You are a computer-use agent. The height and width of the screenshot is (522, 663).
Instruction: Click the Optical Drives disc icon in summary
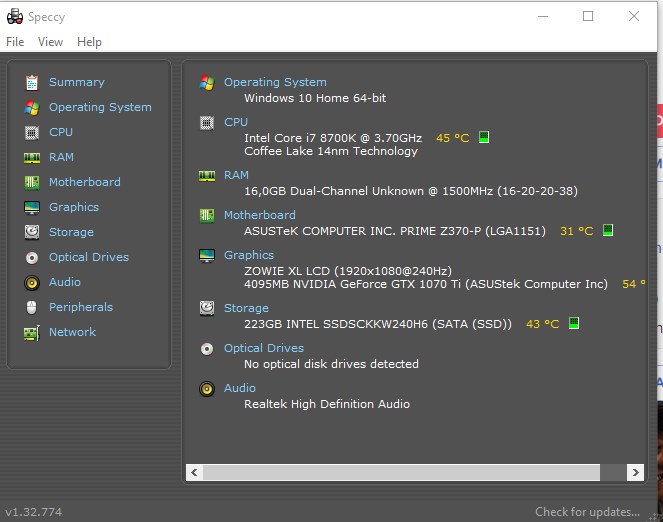pyautogui.click(x=207, y=349)
